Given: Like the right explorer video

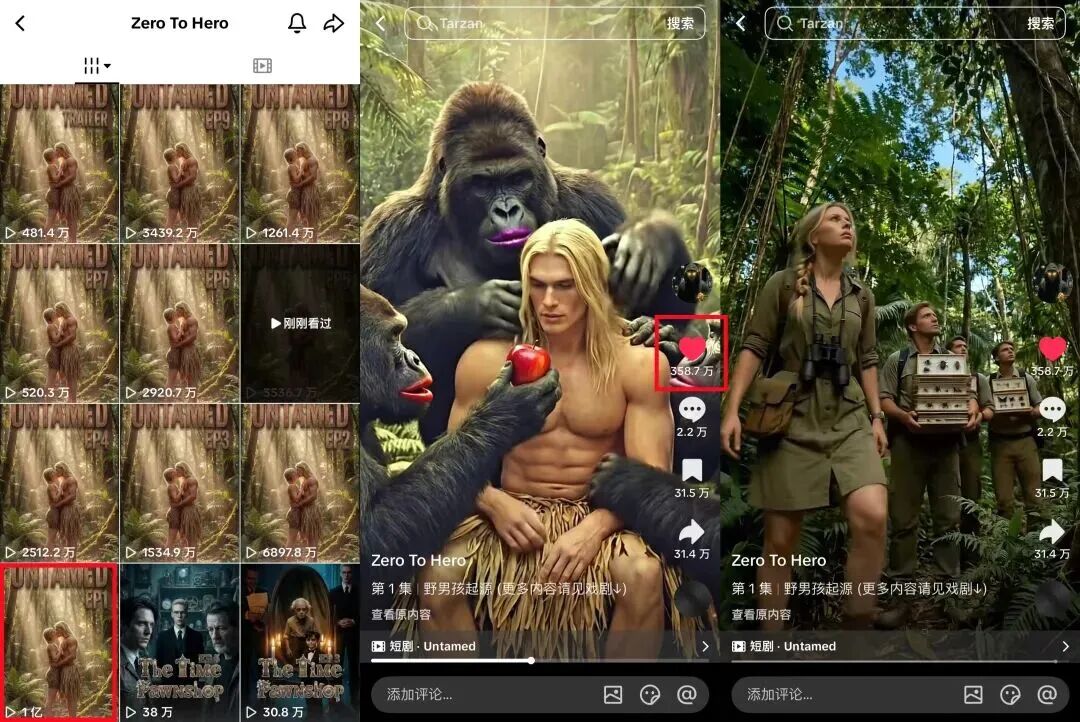Looking at the screenshot, I should point(1052,349).
